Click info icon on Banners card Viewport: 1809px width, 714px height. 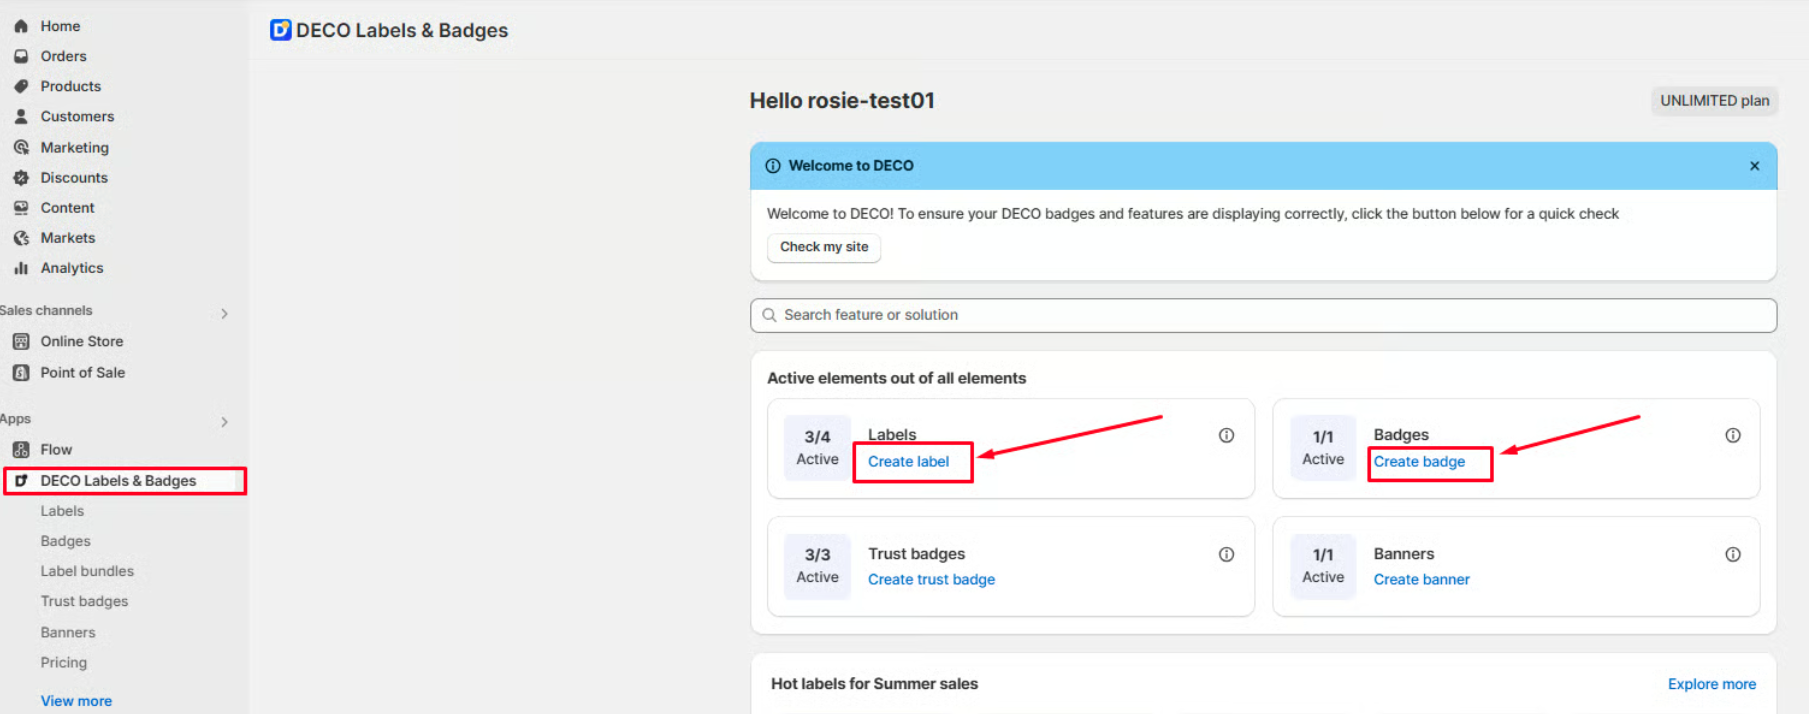point(1732,554)
